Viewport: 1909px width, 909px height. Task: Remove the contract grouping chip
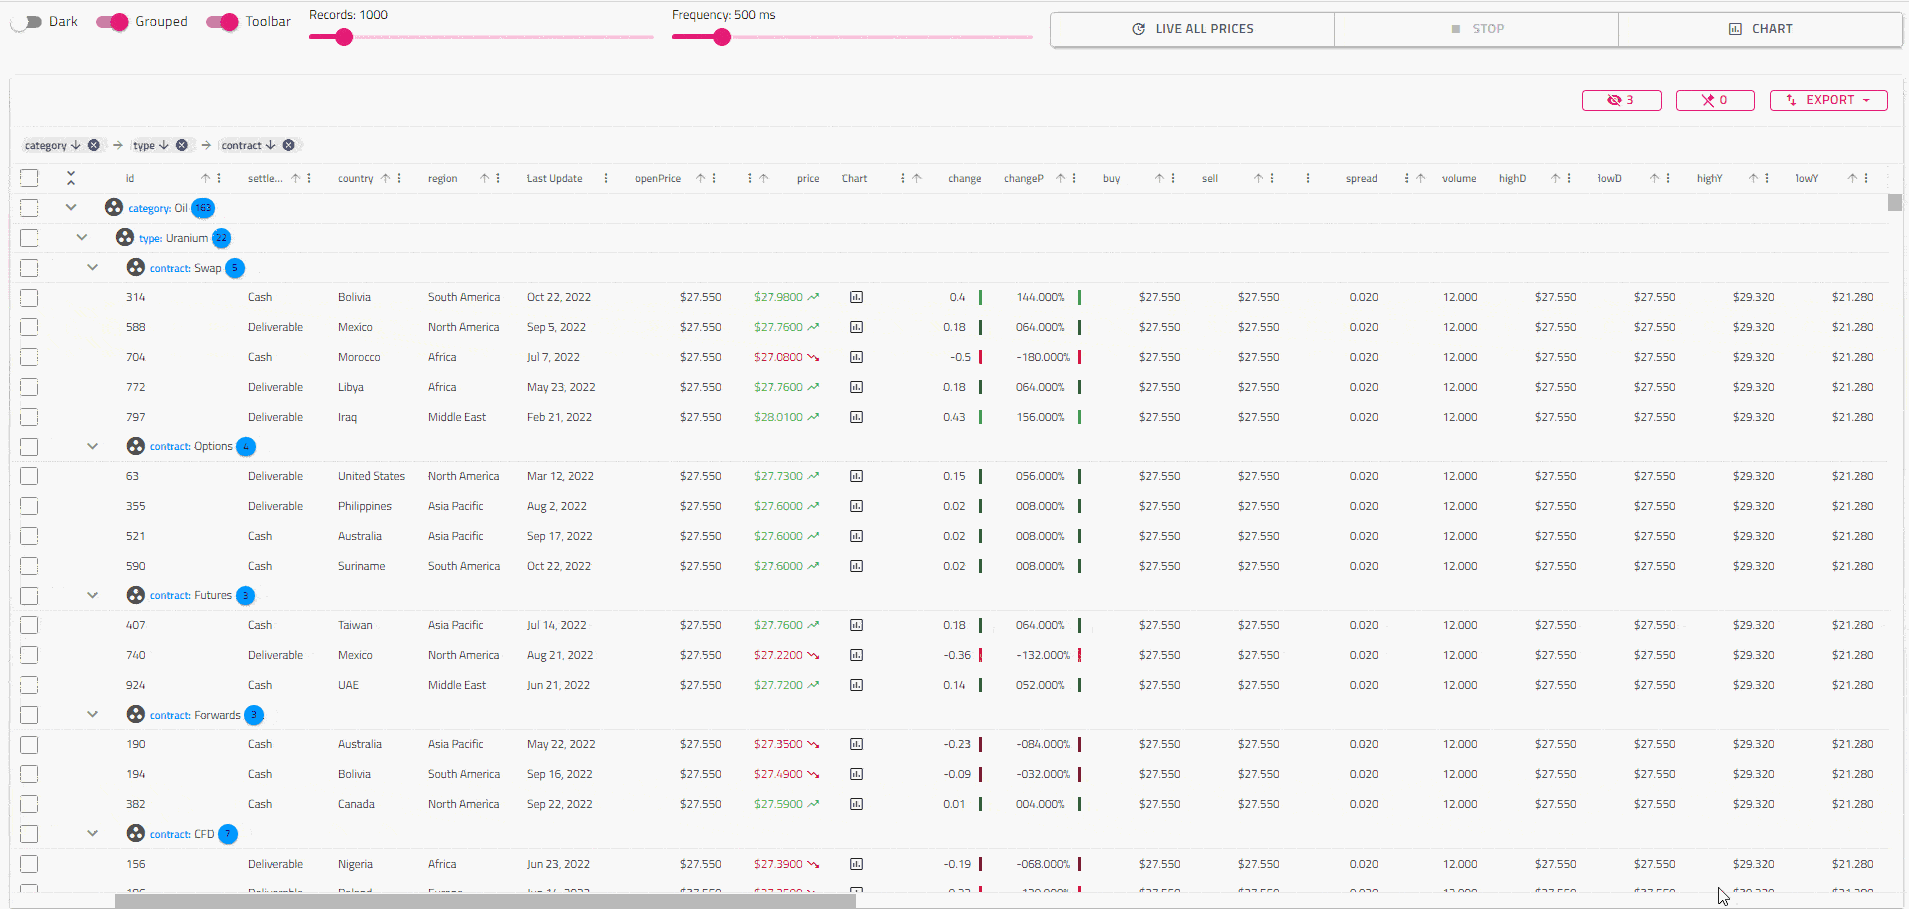(x=289, y=145)
